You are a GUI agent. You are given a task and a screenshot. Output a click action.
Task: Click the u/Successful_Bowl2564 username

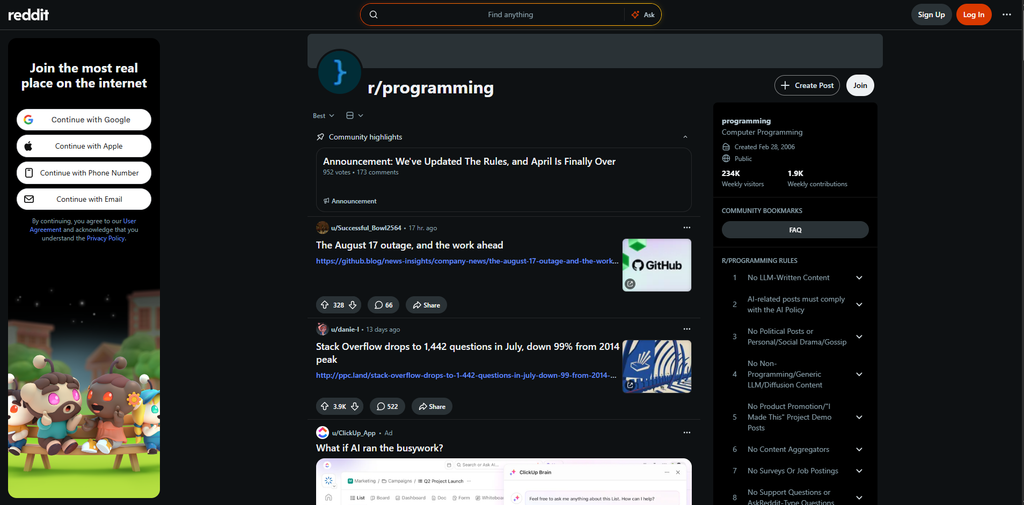[366, 228]
